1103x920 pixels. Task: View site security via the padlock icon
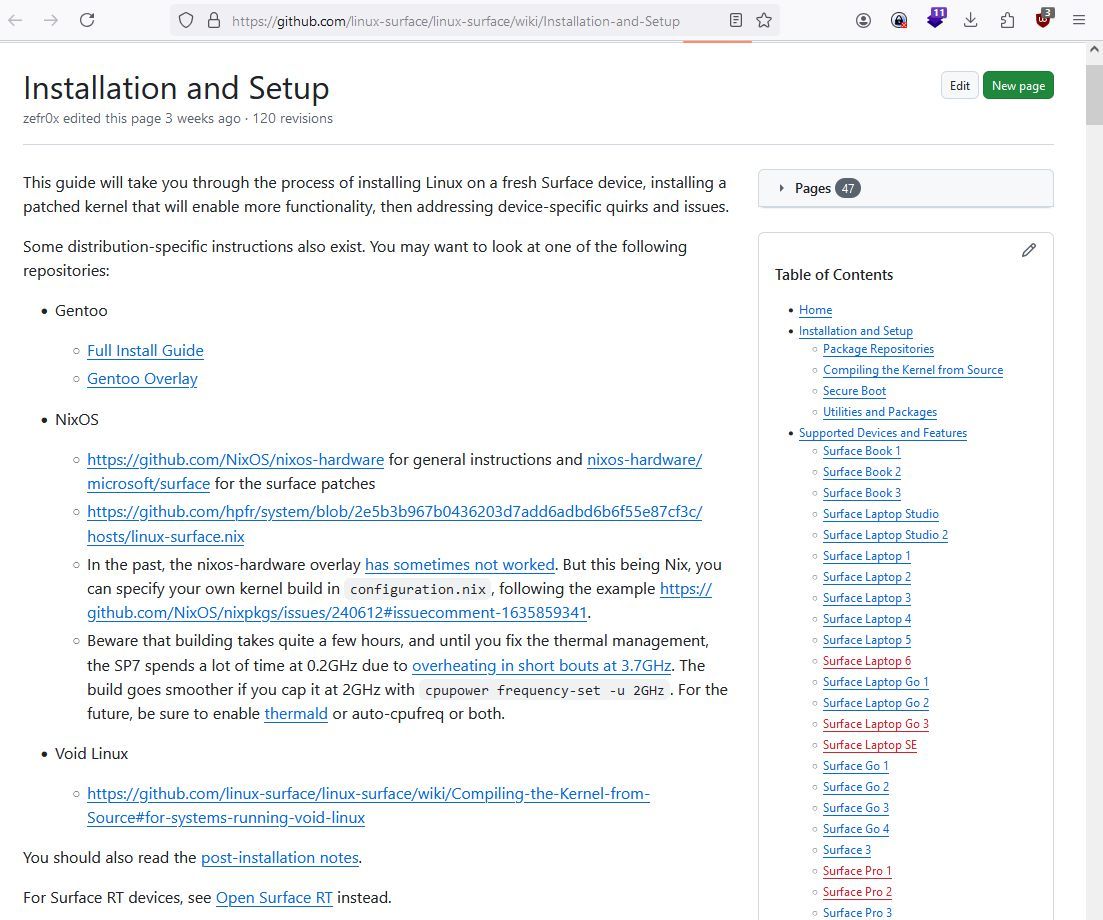pyautogui.click(x=214, y=20)
